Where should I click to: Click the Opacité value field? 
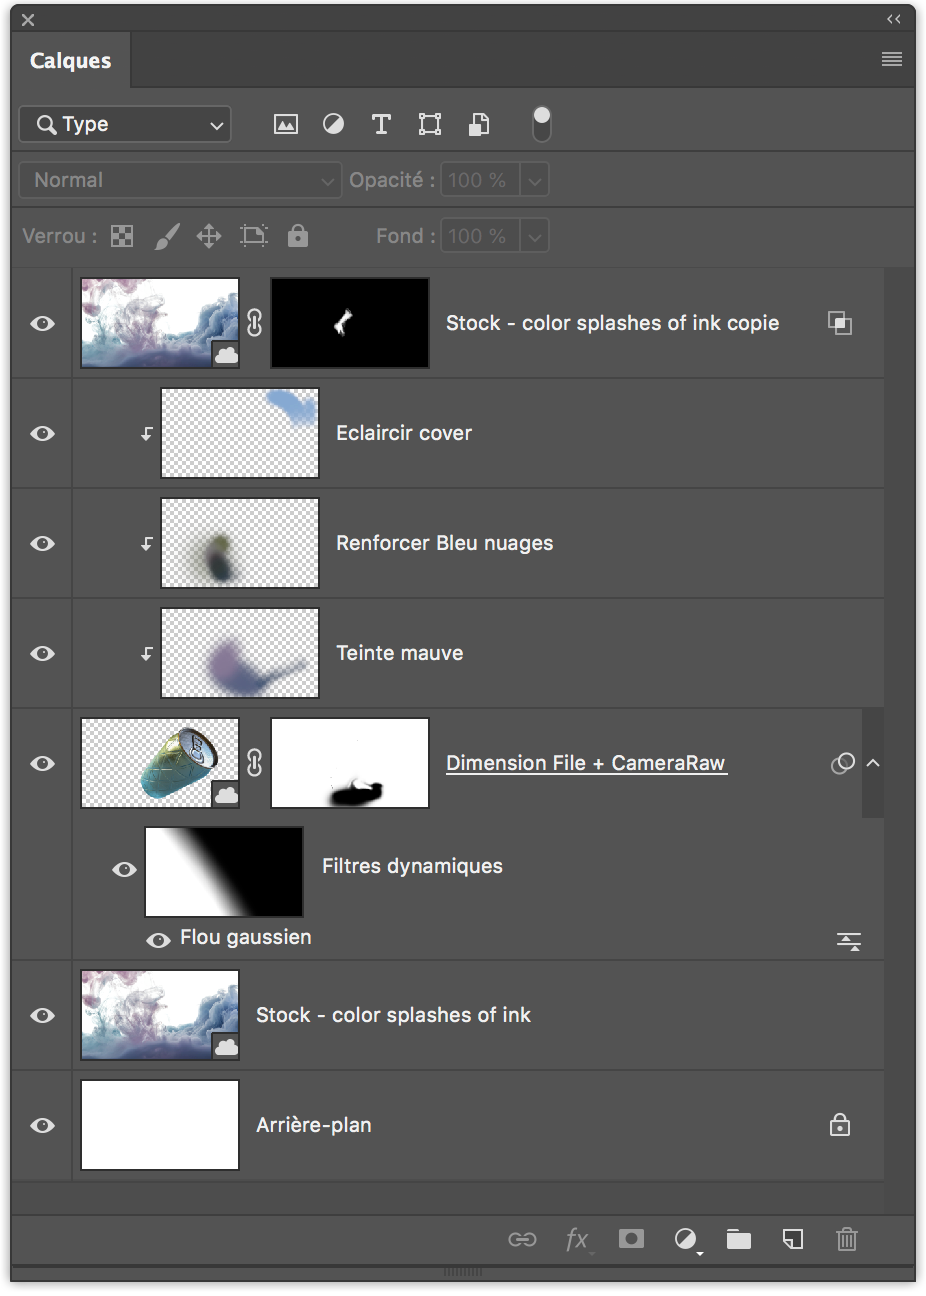coord(480,180)
